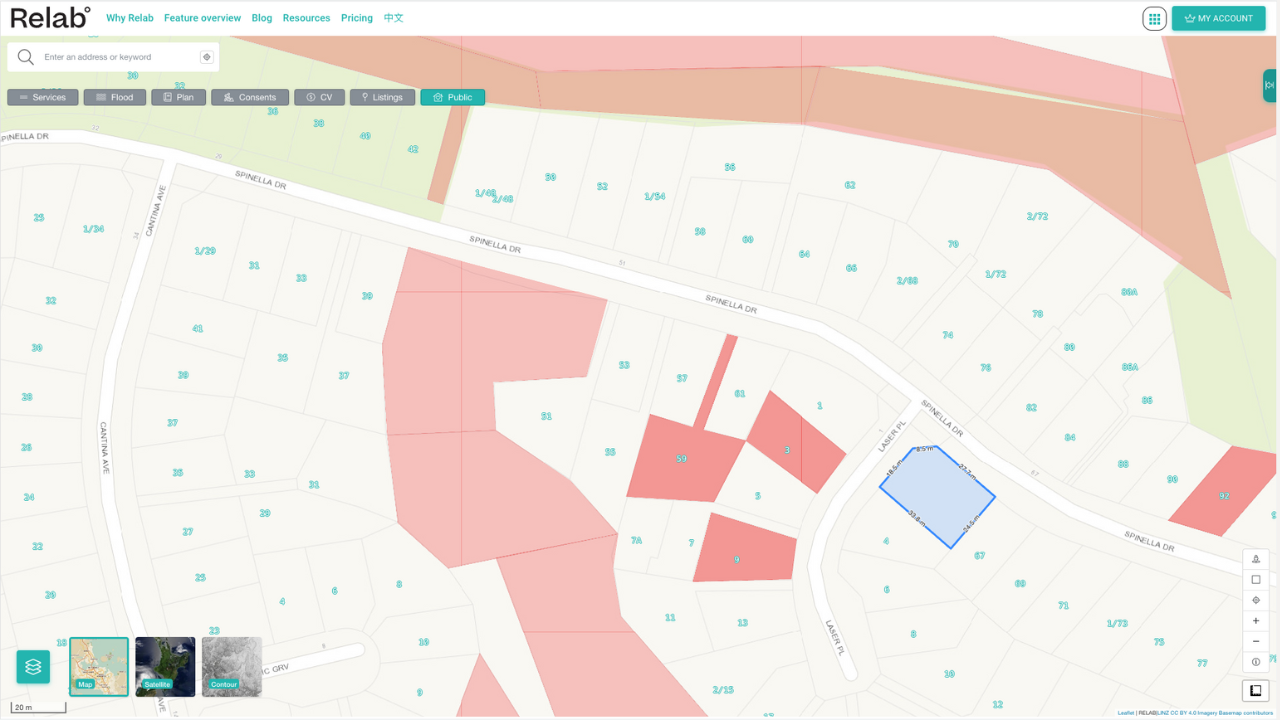Go to the Pricing page
1280x720 pixels.
356,18
